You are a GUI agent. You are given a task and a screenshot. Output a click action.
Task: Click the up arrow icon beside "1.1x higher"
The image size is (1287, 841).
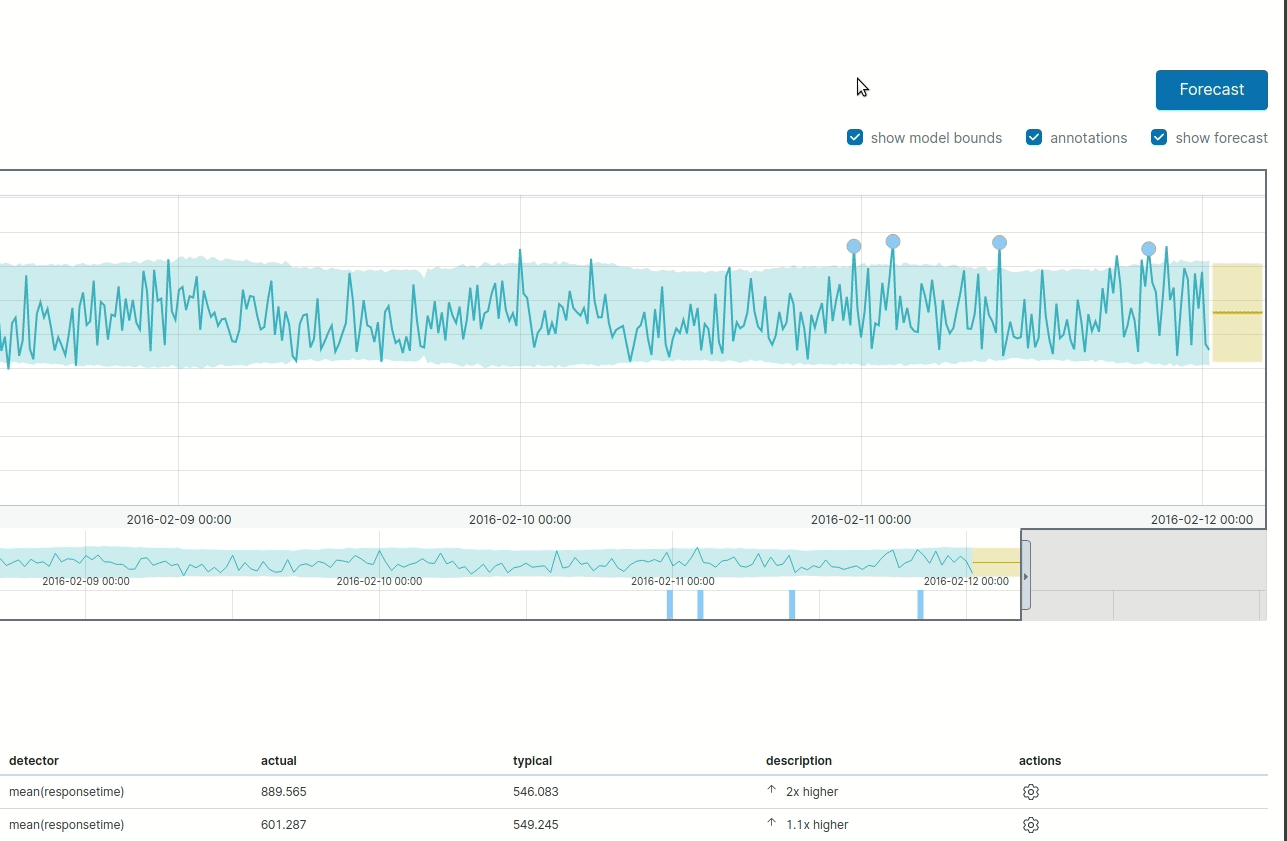(770, 824)
